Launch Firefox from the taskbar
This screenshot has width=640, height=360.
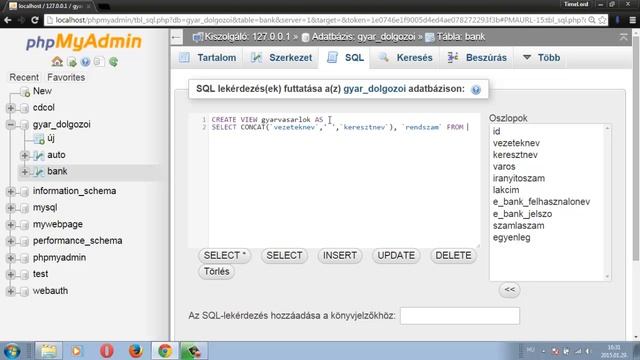[136, 351]
